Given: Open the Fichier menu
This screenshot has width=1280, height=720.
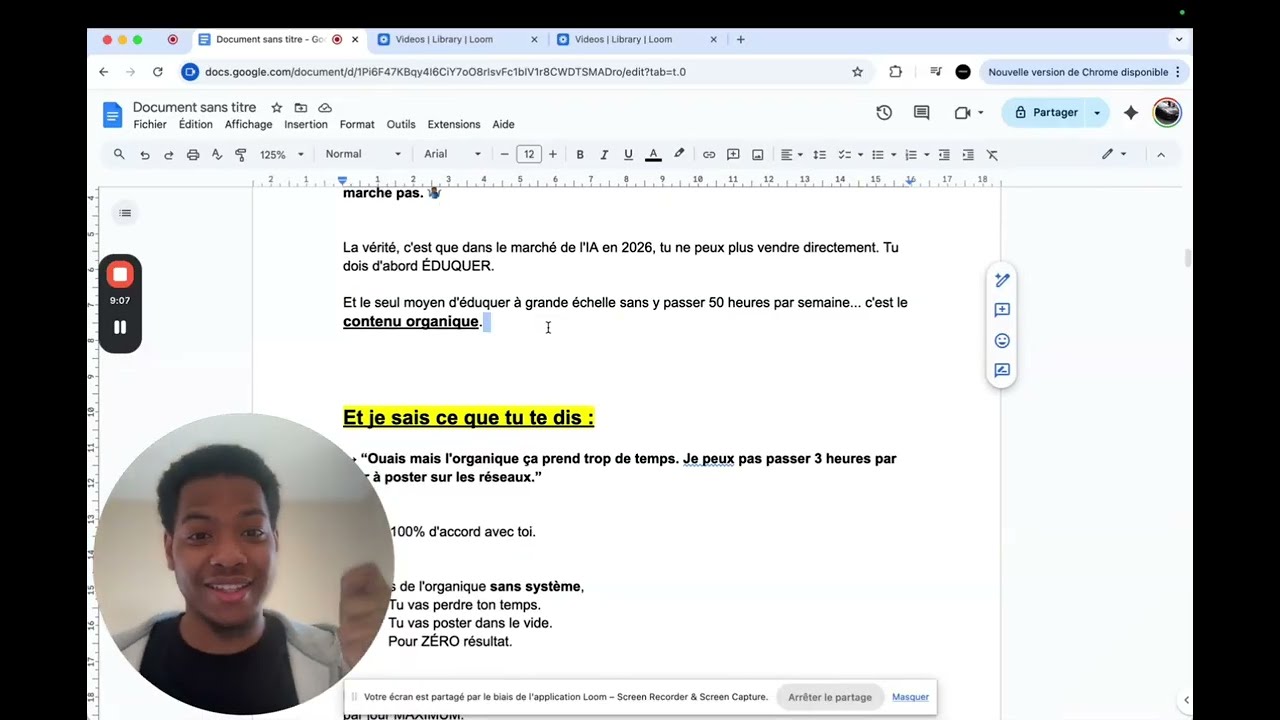Looking at the screenshot, I should click(x=150, y=124).
